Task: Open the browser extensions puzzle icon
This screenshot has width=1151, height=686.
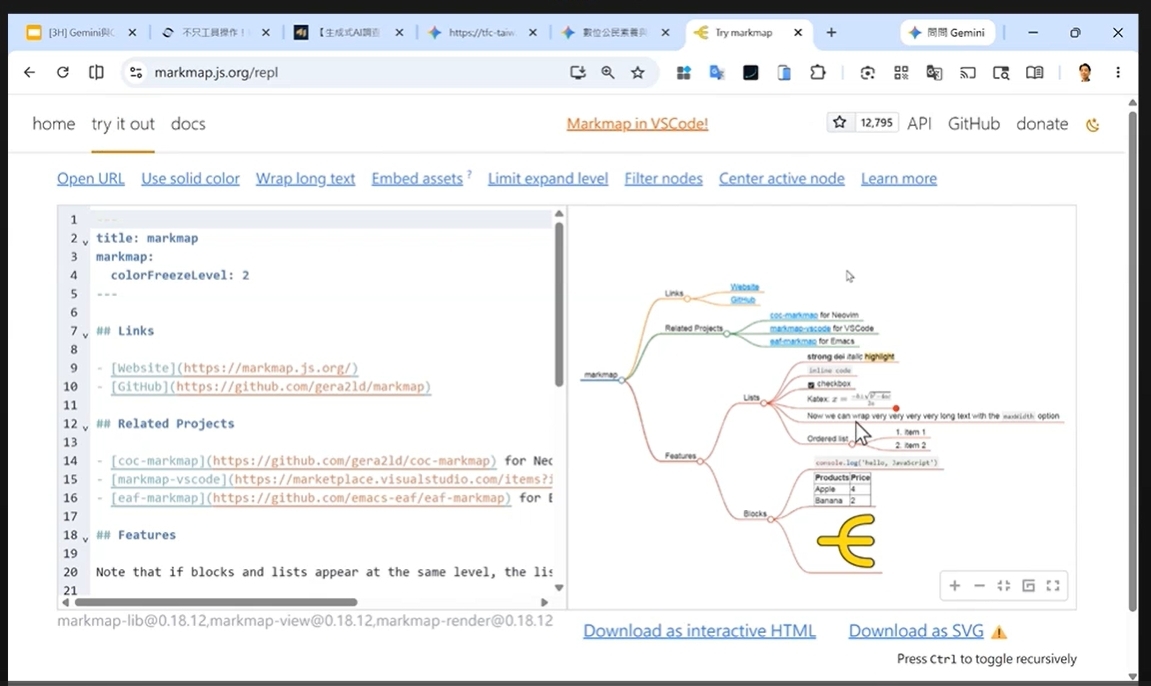Action: point(818,73)
